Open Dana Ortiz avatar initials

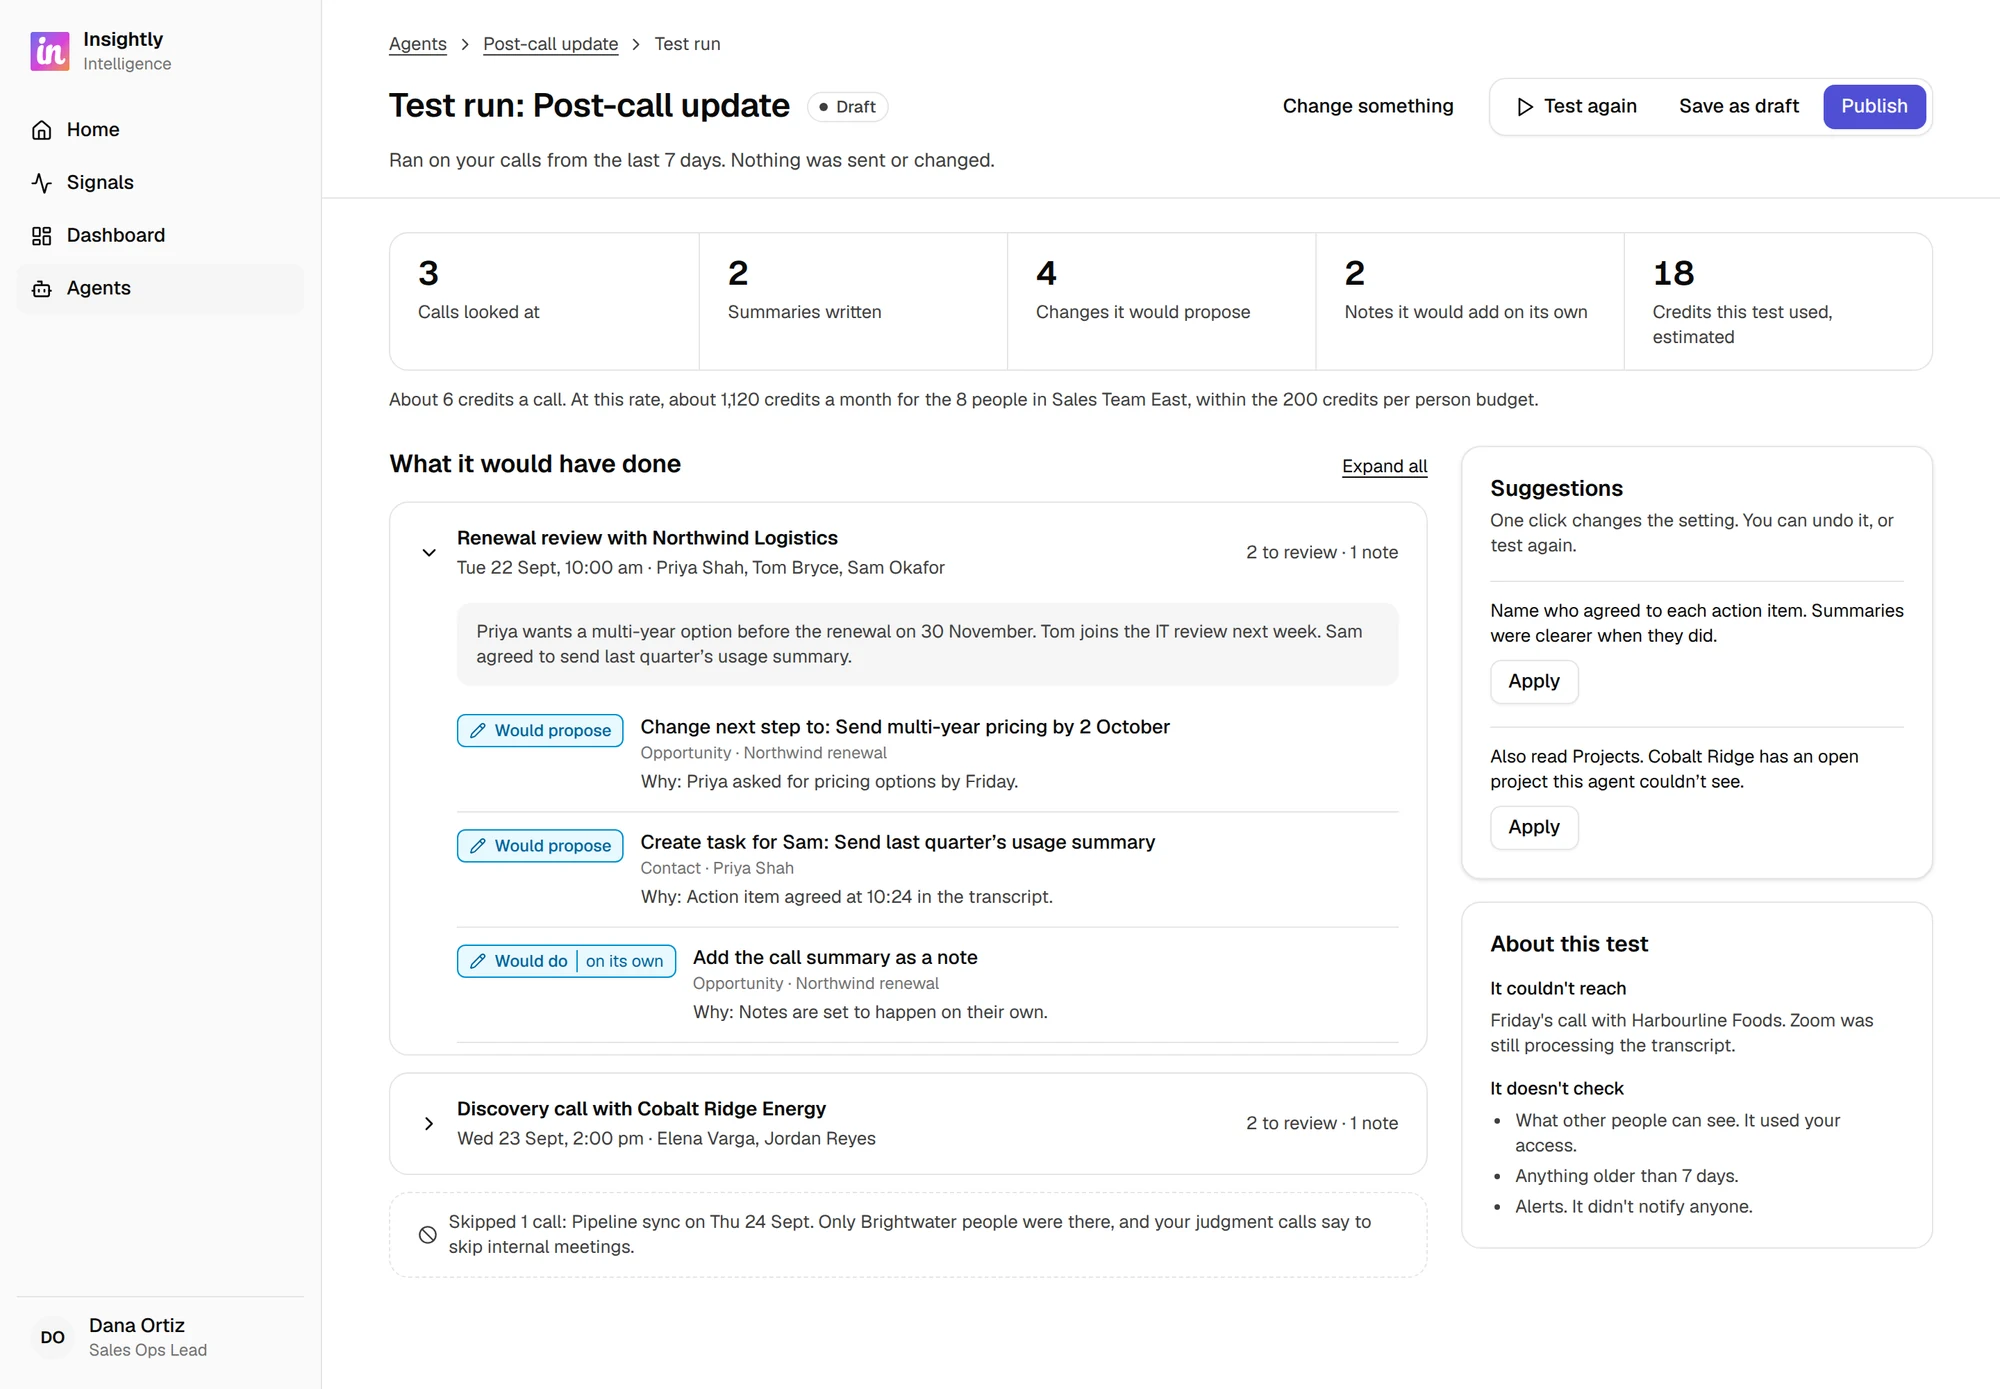[53, 1338]
